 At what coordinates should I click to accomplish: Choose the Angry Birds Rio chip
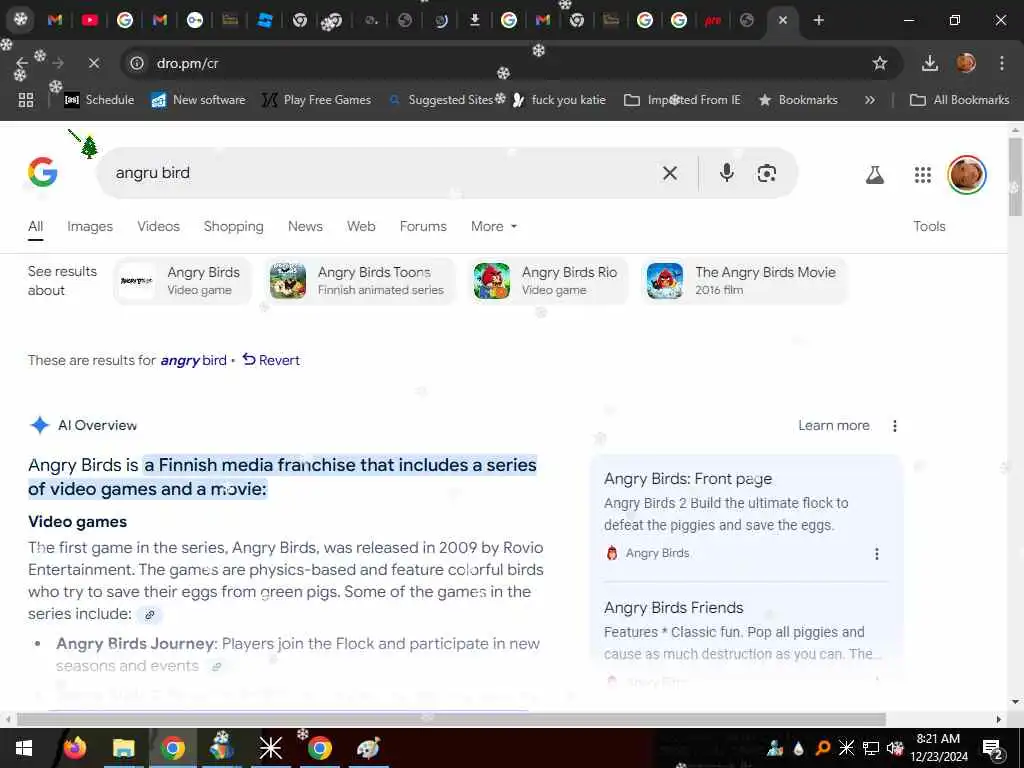coord(547,281)
